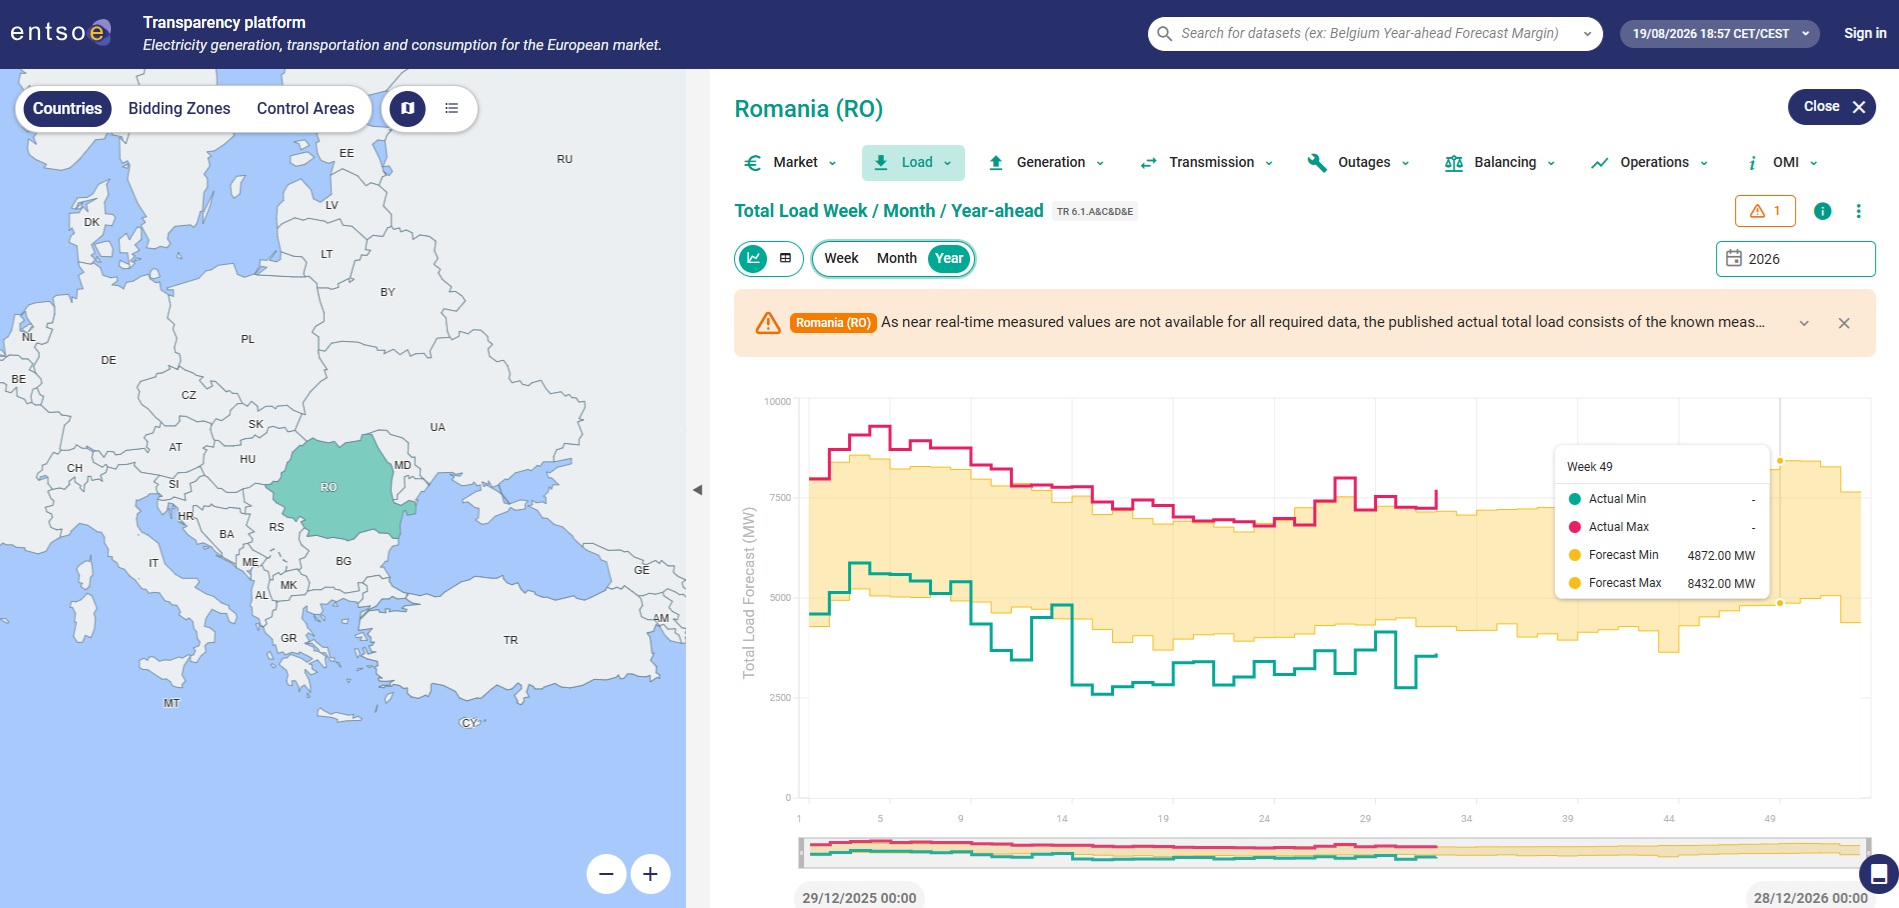The height and width of the screenshot is (908, 1899).
Task: Collapse the map panel arrow
Action: tap(697, 490)
